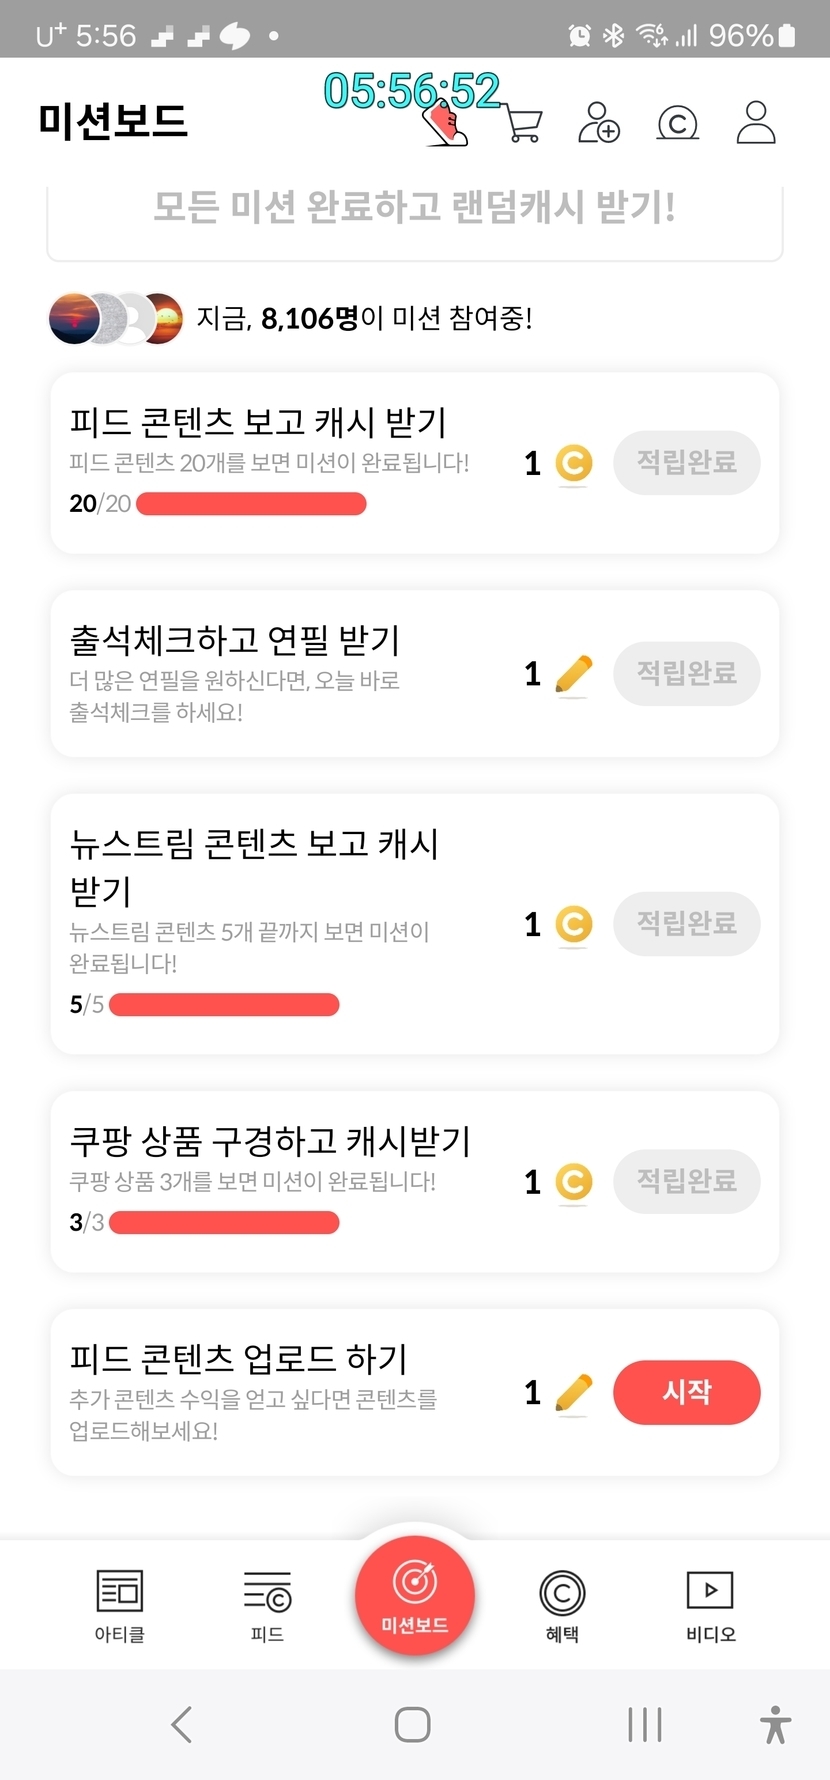
Task: Tap the Android back navigation arrow
Action: click(181, 1724)
